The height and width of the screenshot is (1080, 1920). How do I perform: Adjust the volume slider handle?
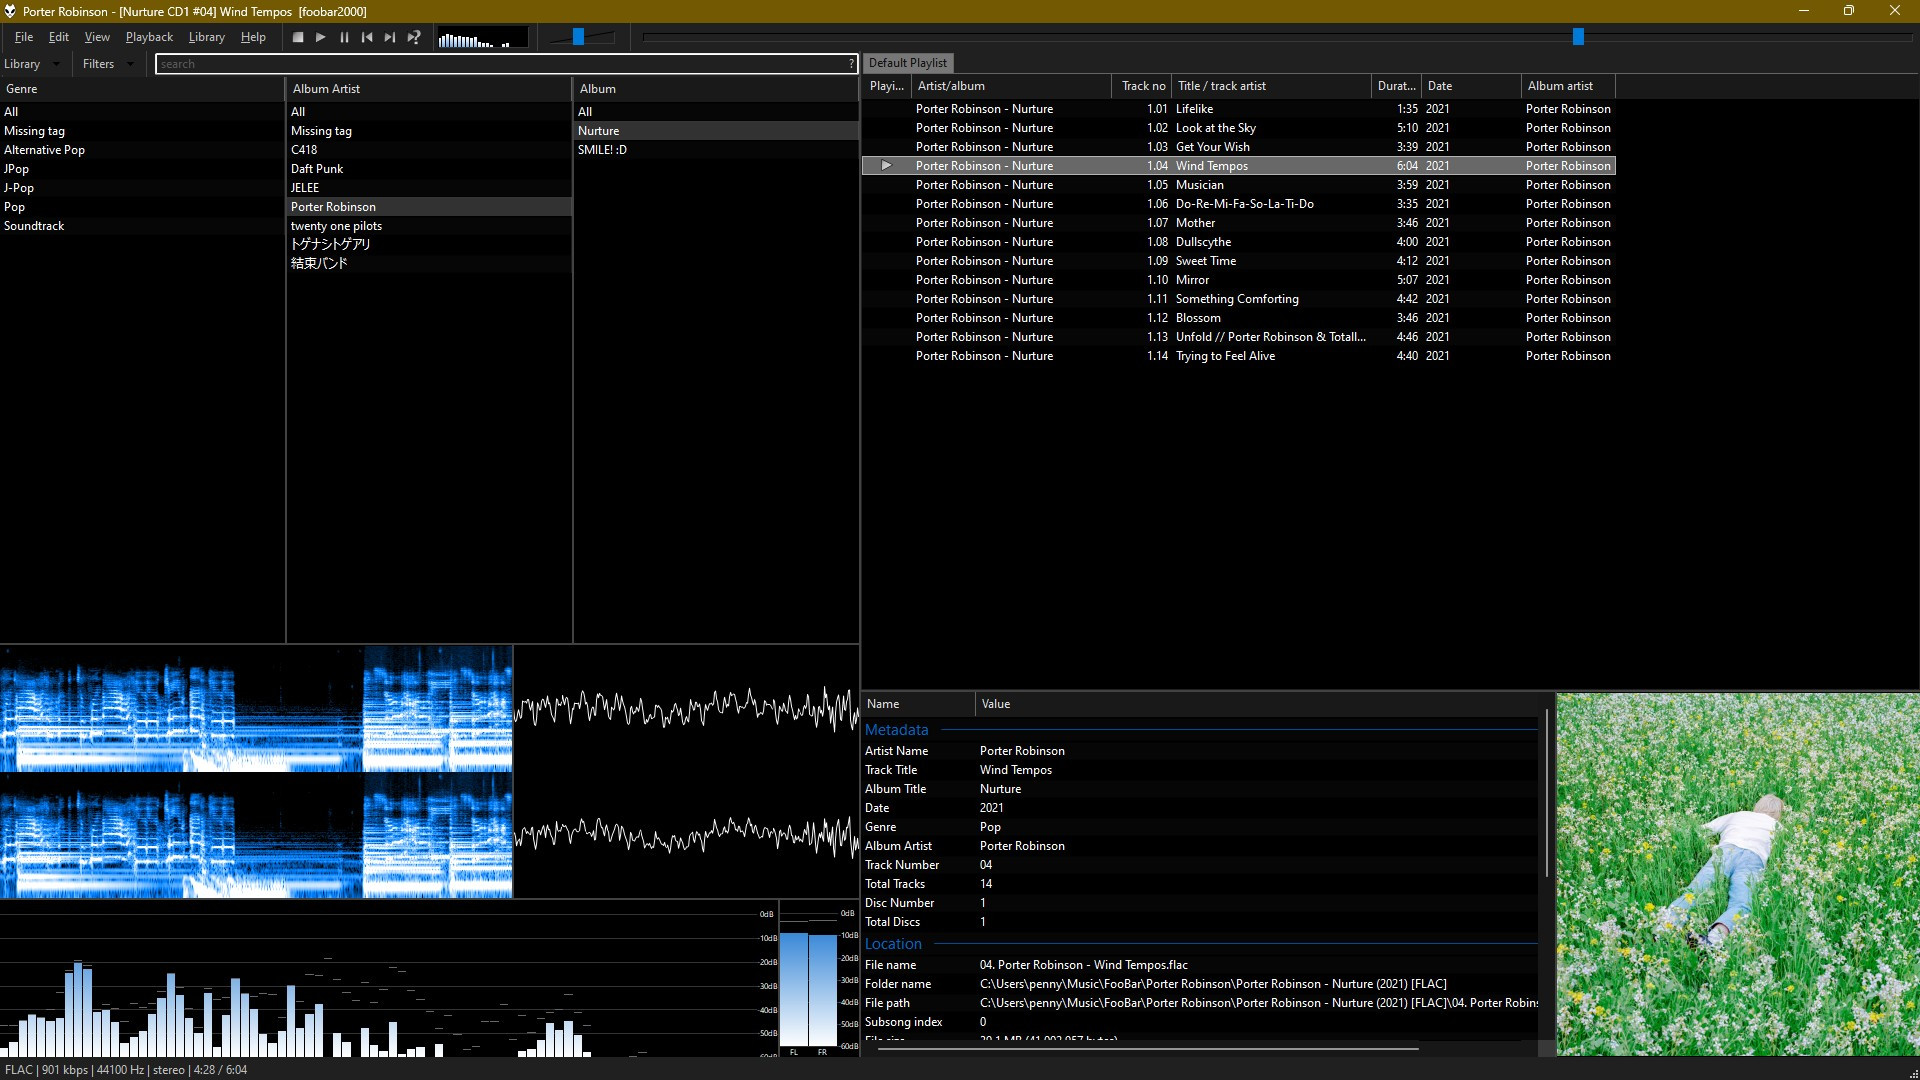(x=578, y=37)
